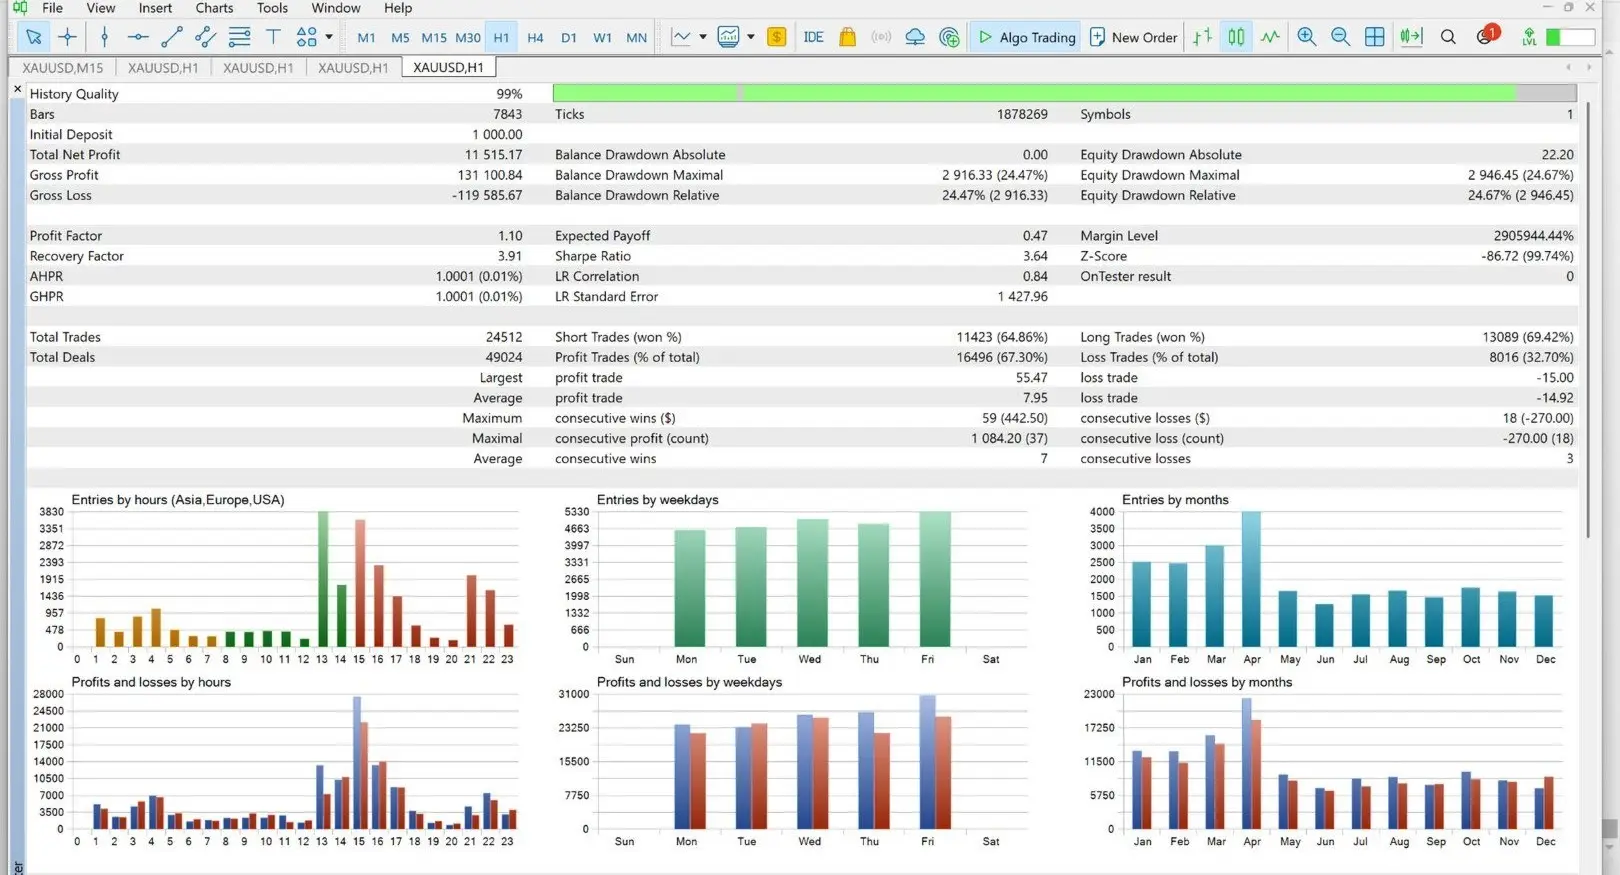Draw a horizontal line on the chart
The height and width of the screenshot is (875, 1620).
[x=138, y=37]
